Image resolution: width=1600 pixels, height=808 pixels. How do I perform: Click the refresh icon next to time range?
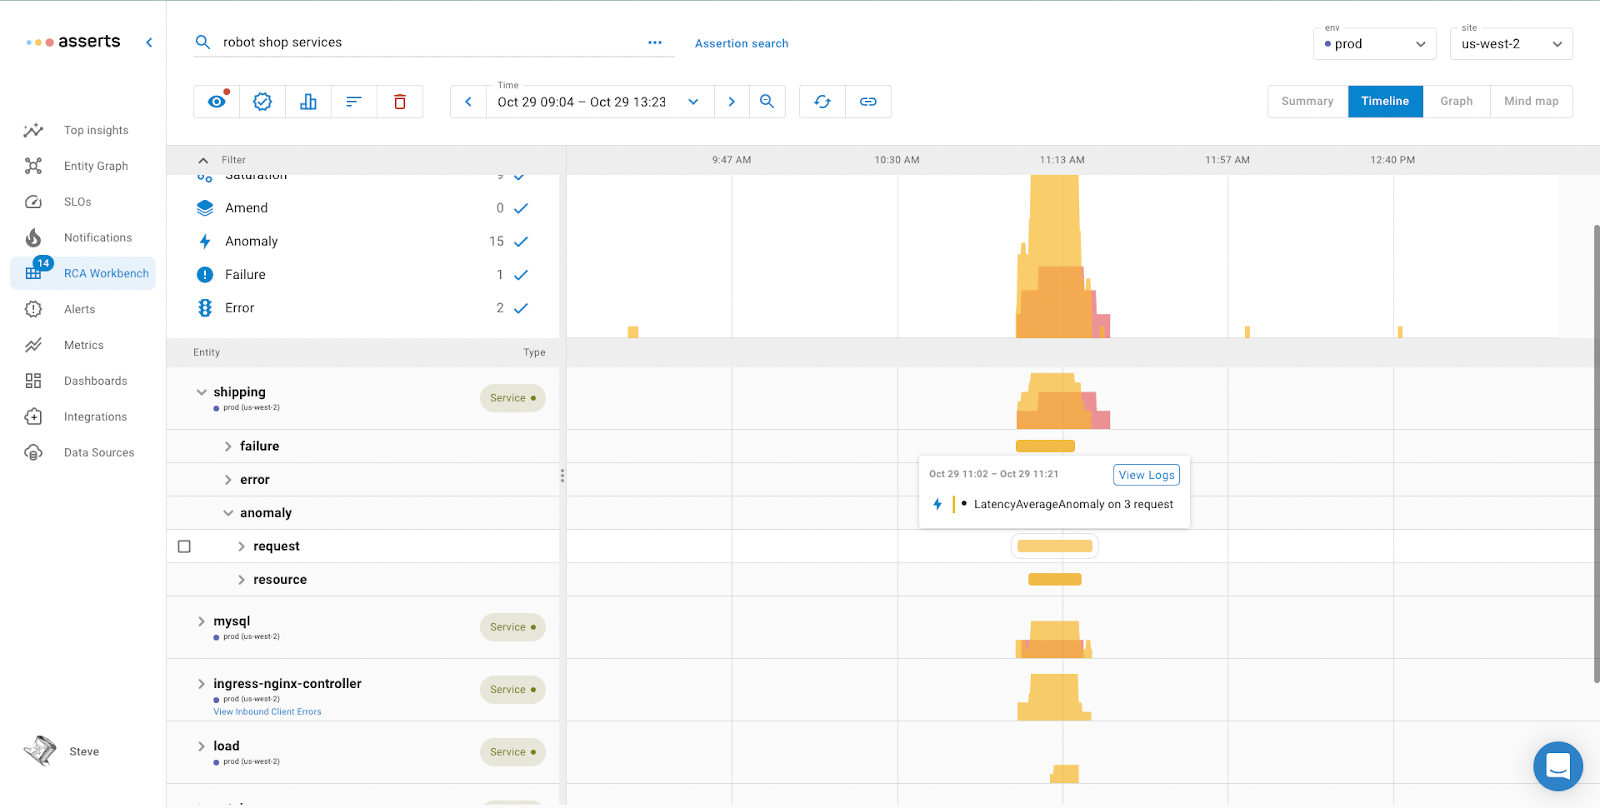click(x=822, y=102)
